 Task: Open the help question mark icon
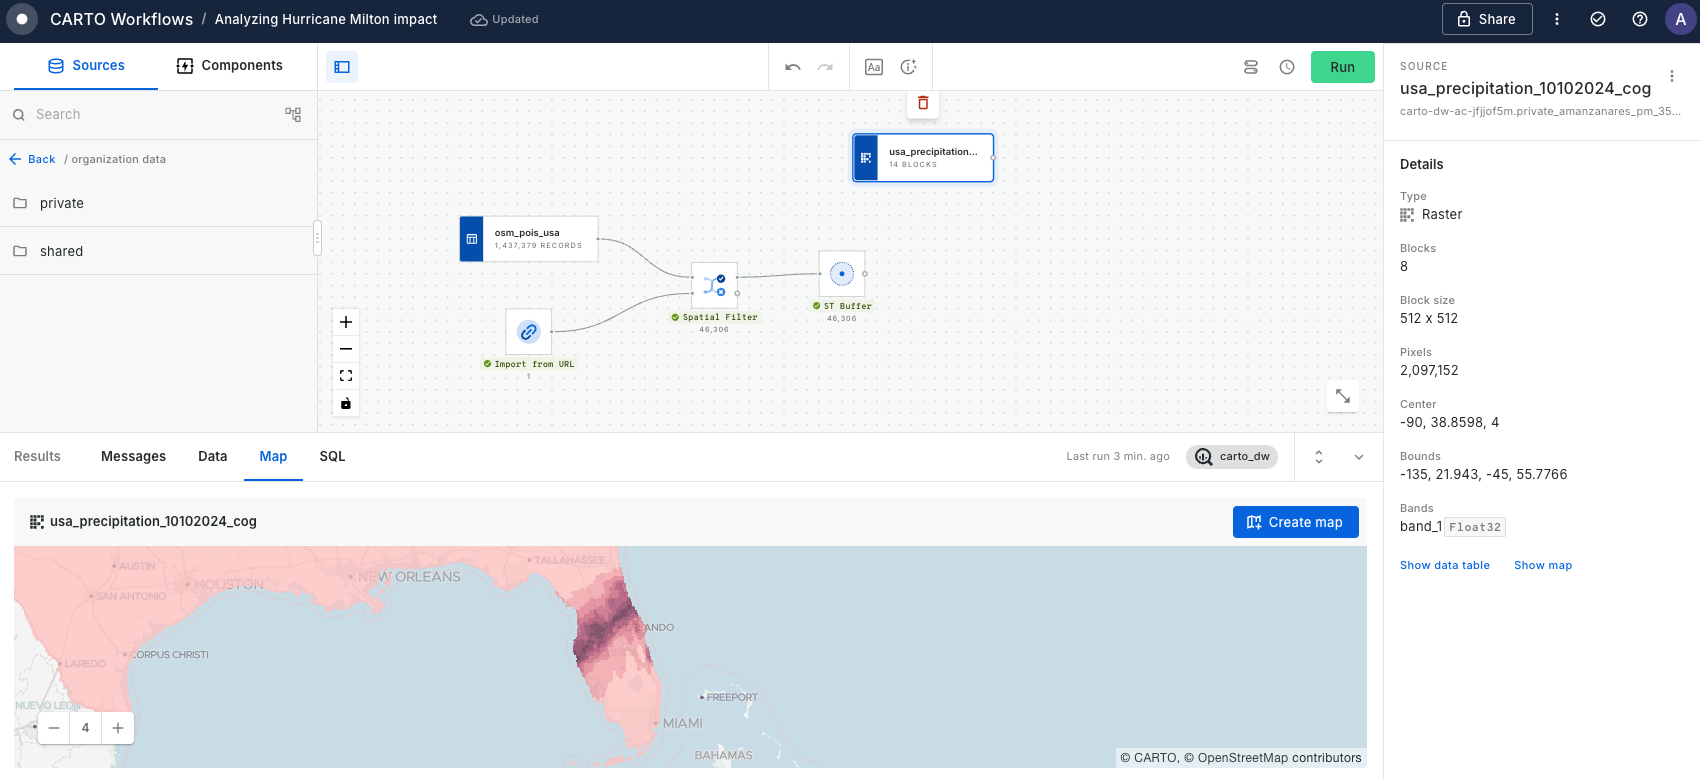(x=1640, y=19)
